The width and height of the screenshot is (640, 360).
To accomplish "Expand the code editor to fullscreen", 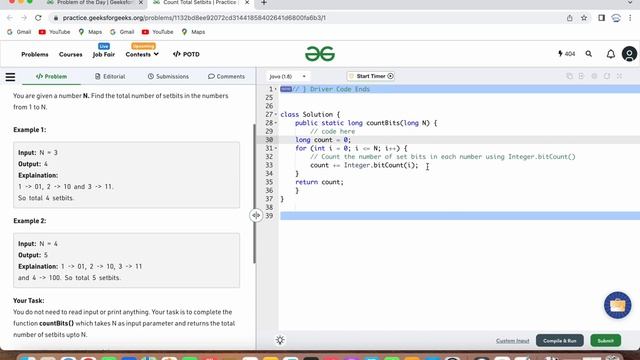I will click(619, 76).
